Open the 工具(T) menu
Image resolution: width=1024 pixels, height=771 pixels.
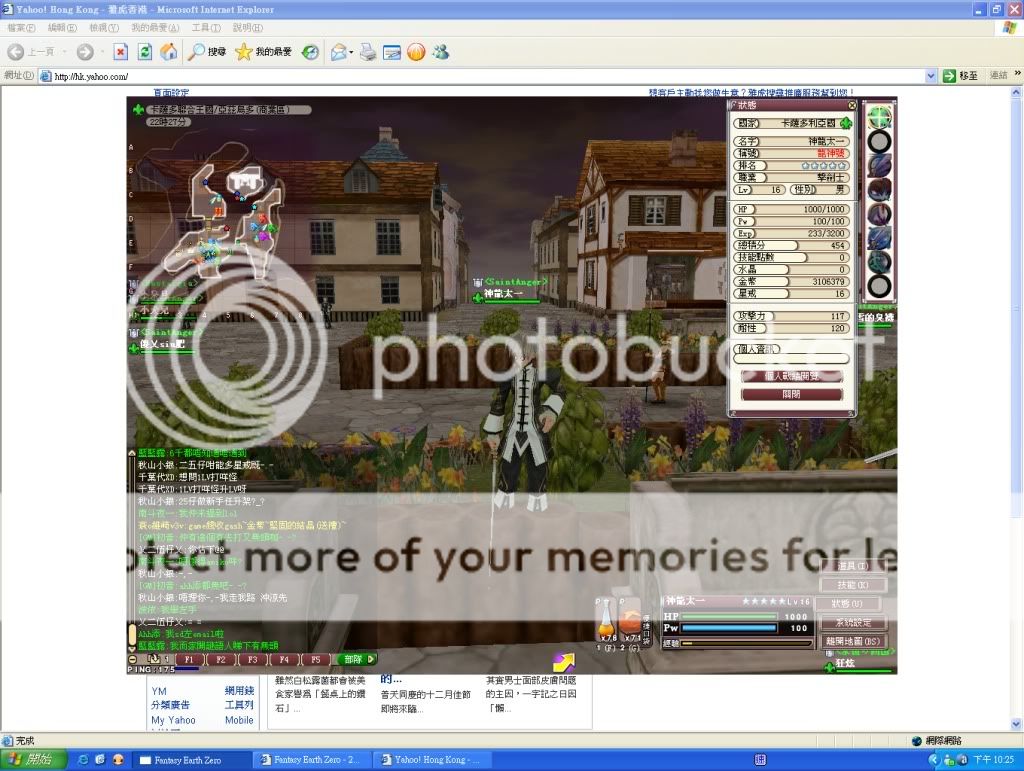coord(206,28)
